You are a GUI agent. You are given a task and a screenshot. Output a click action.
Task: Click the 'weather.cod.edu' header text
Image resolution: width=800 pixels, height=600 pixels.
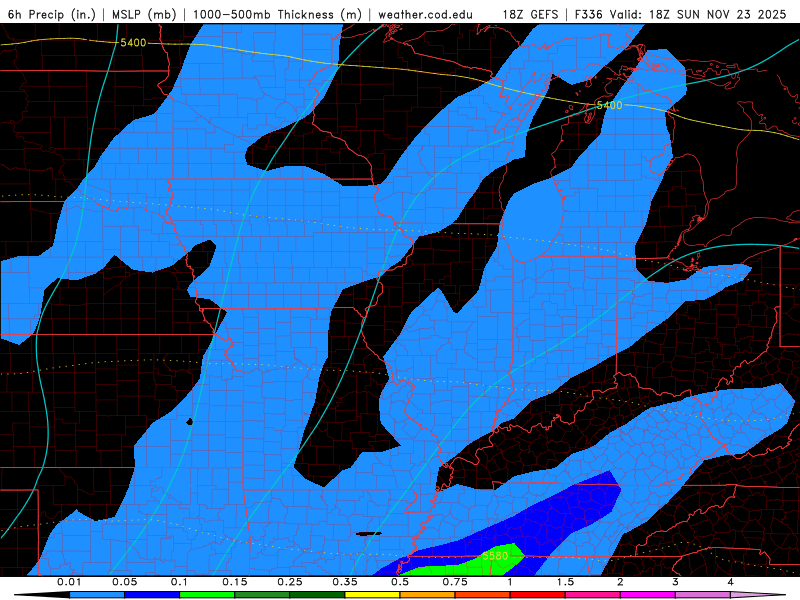tap(425, 14)
